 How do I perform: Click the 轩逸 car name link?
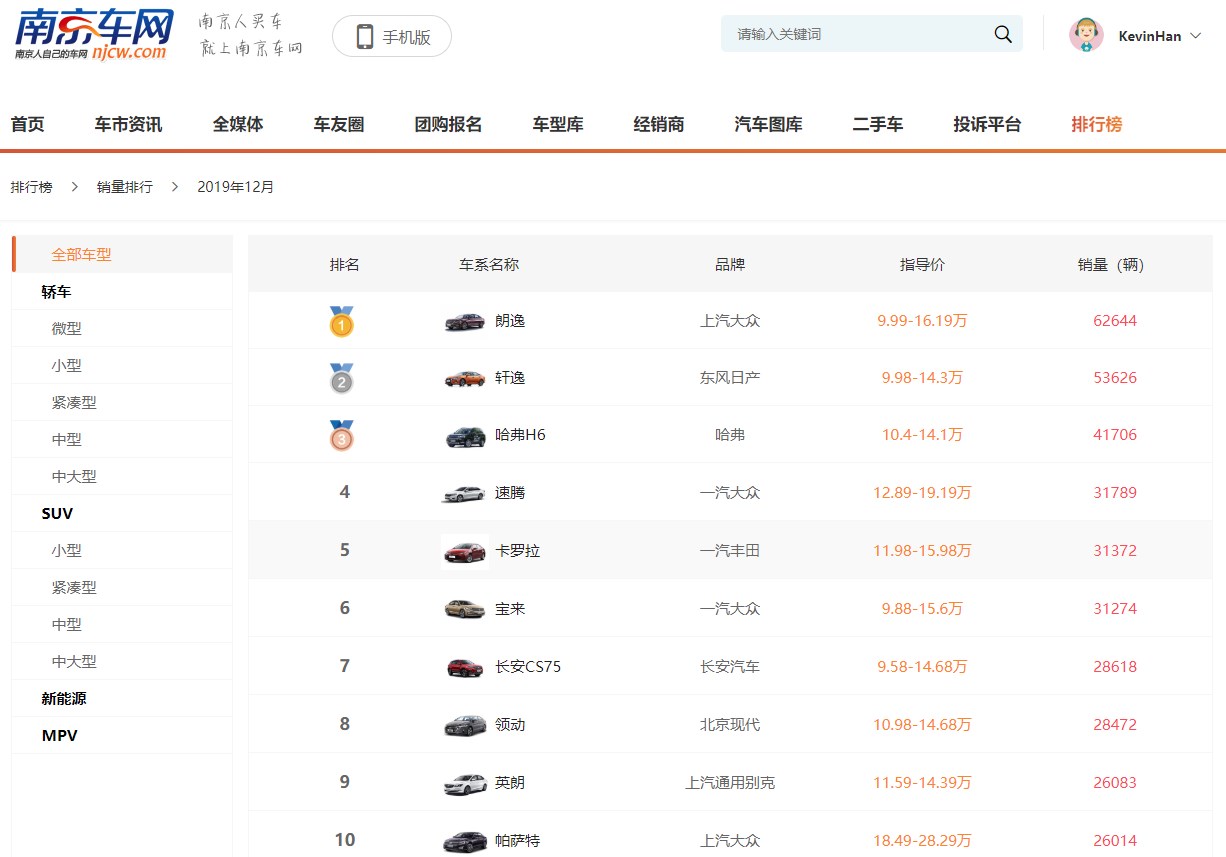[x=510, y=378]
